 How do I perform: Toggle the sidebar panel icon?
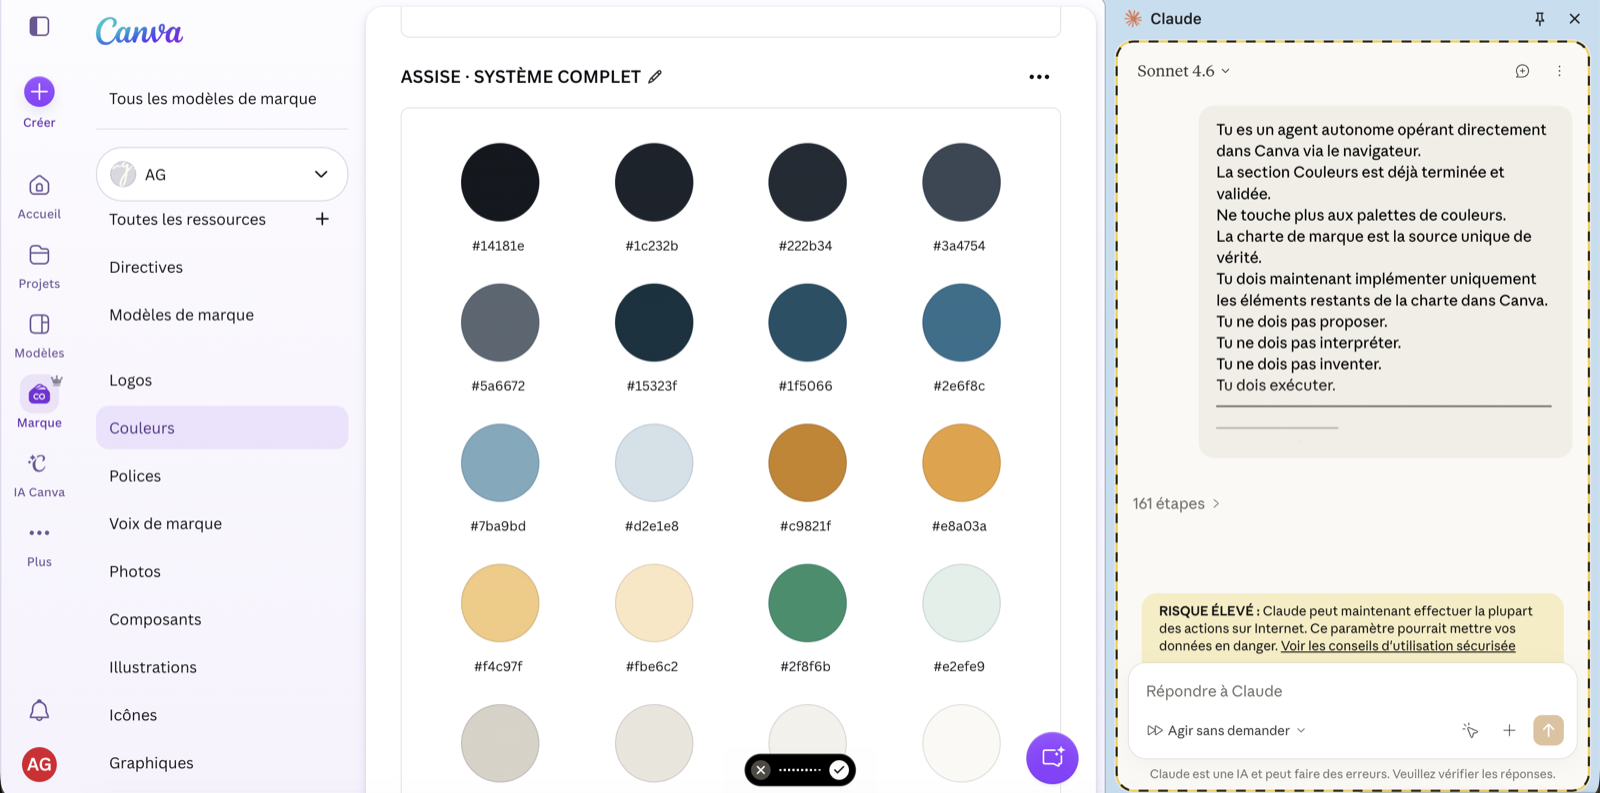click(39, 26)
